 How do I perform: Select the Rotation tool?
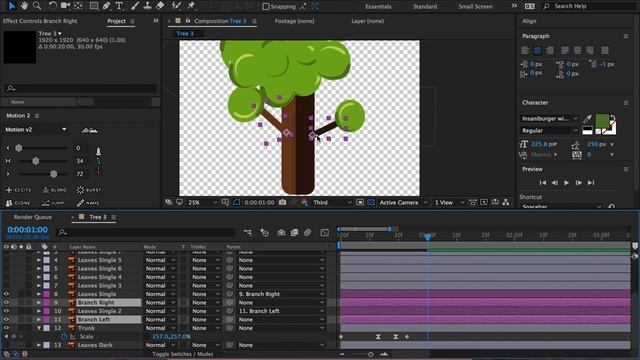(x=53, y=6)
